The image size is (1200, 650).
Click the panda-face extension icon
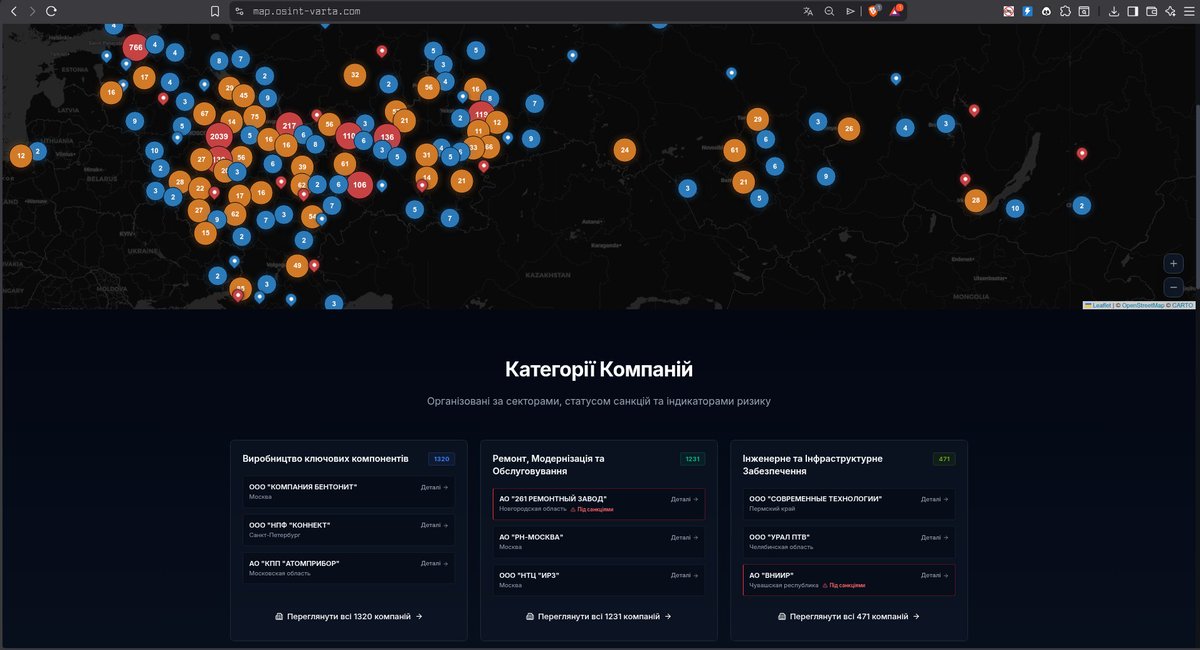1046,11
